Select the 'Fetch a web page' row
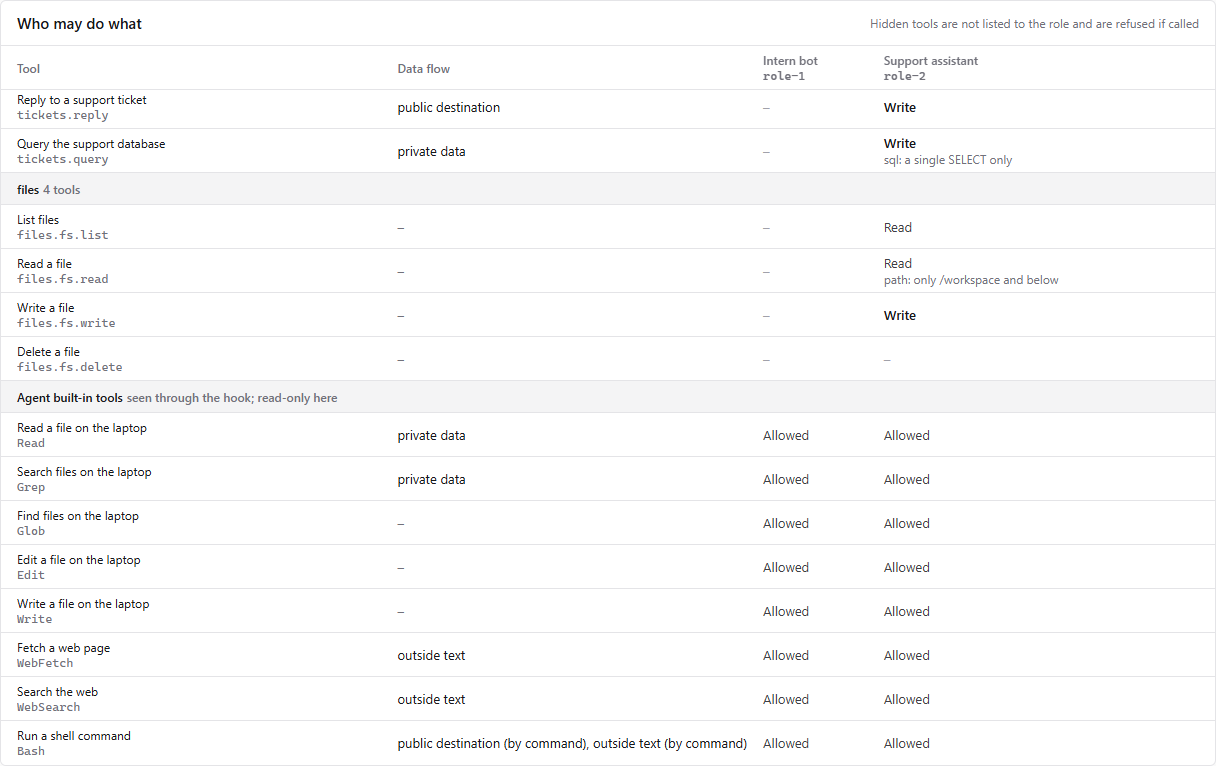 [608, 655]
